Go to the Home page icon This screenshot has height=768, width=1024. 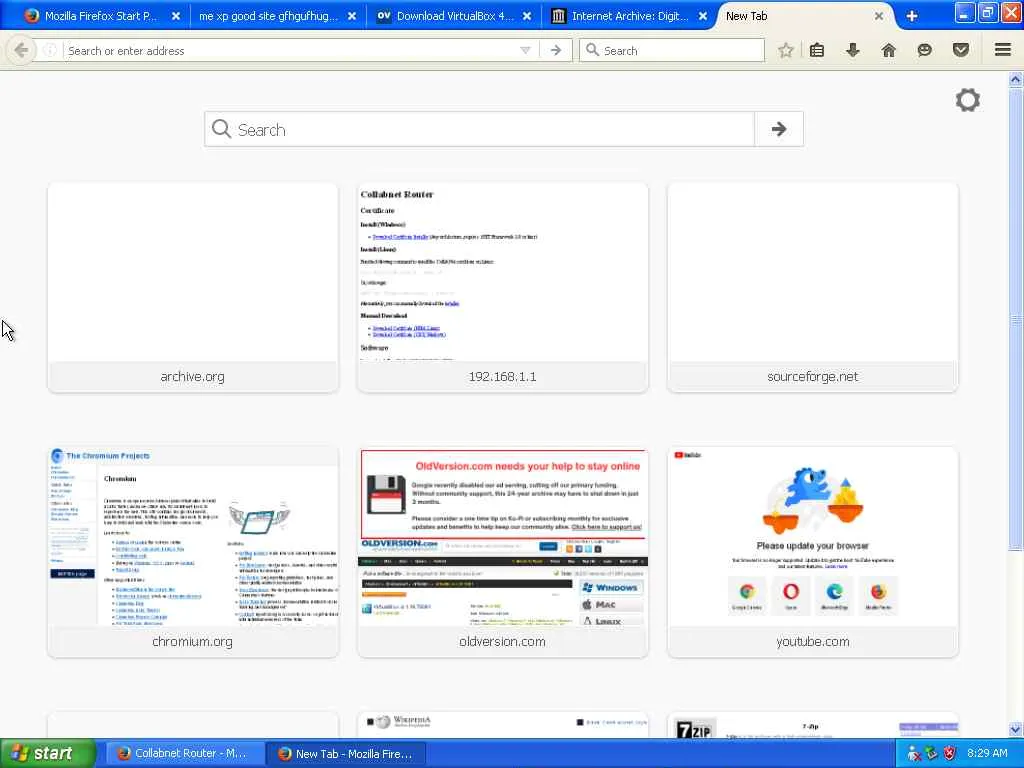pos(888,50)
